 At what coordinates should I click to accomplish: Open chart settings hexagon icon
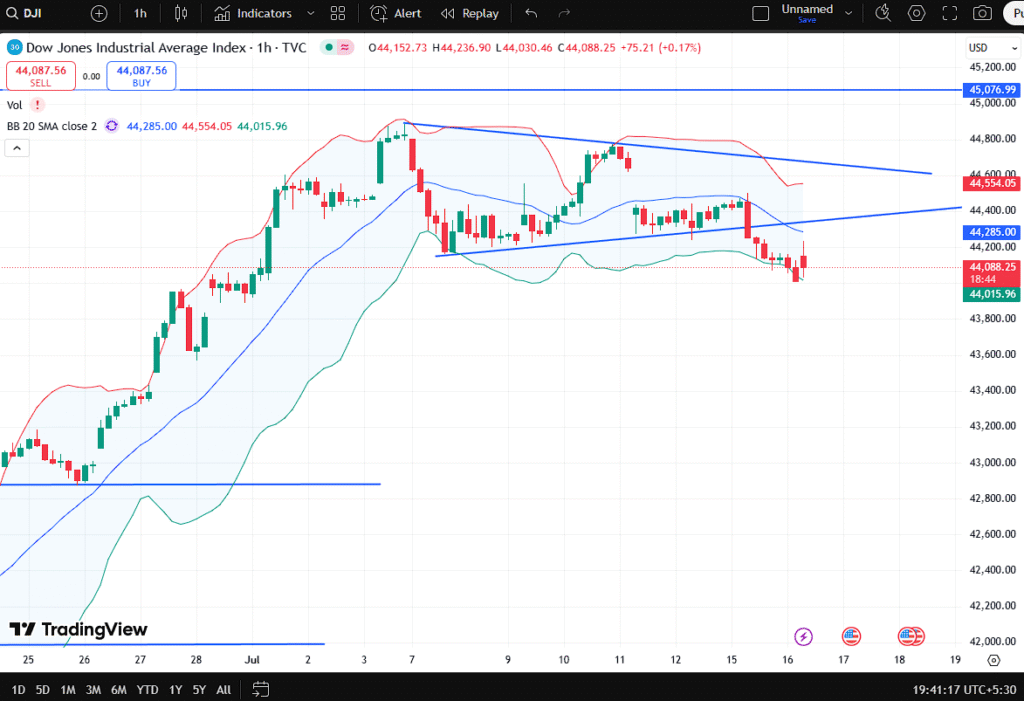(x=916, y=13)
